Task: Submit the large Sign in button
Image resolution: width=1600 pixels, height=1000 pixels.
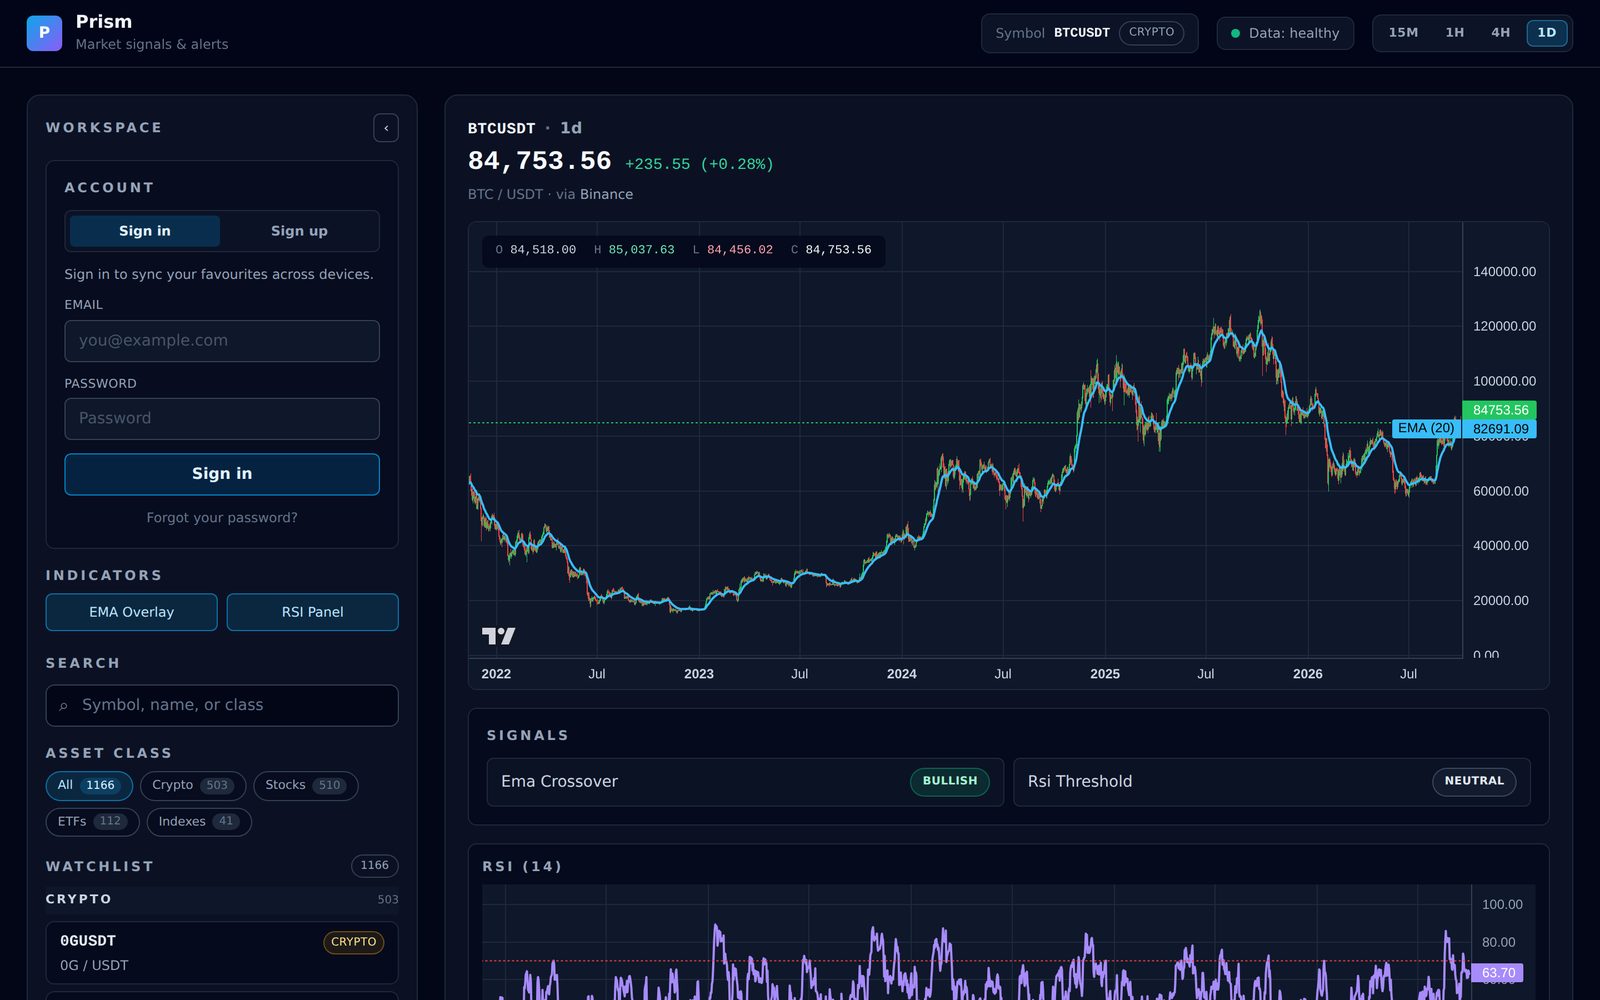Action: [x=222, y=474]
